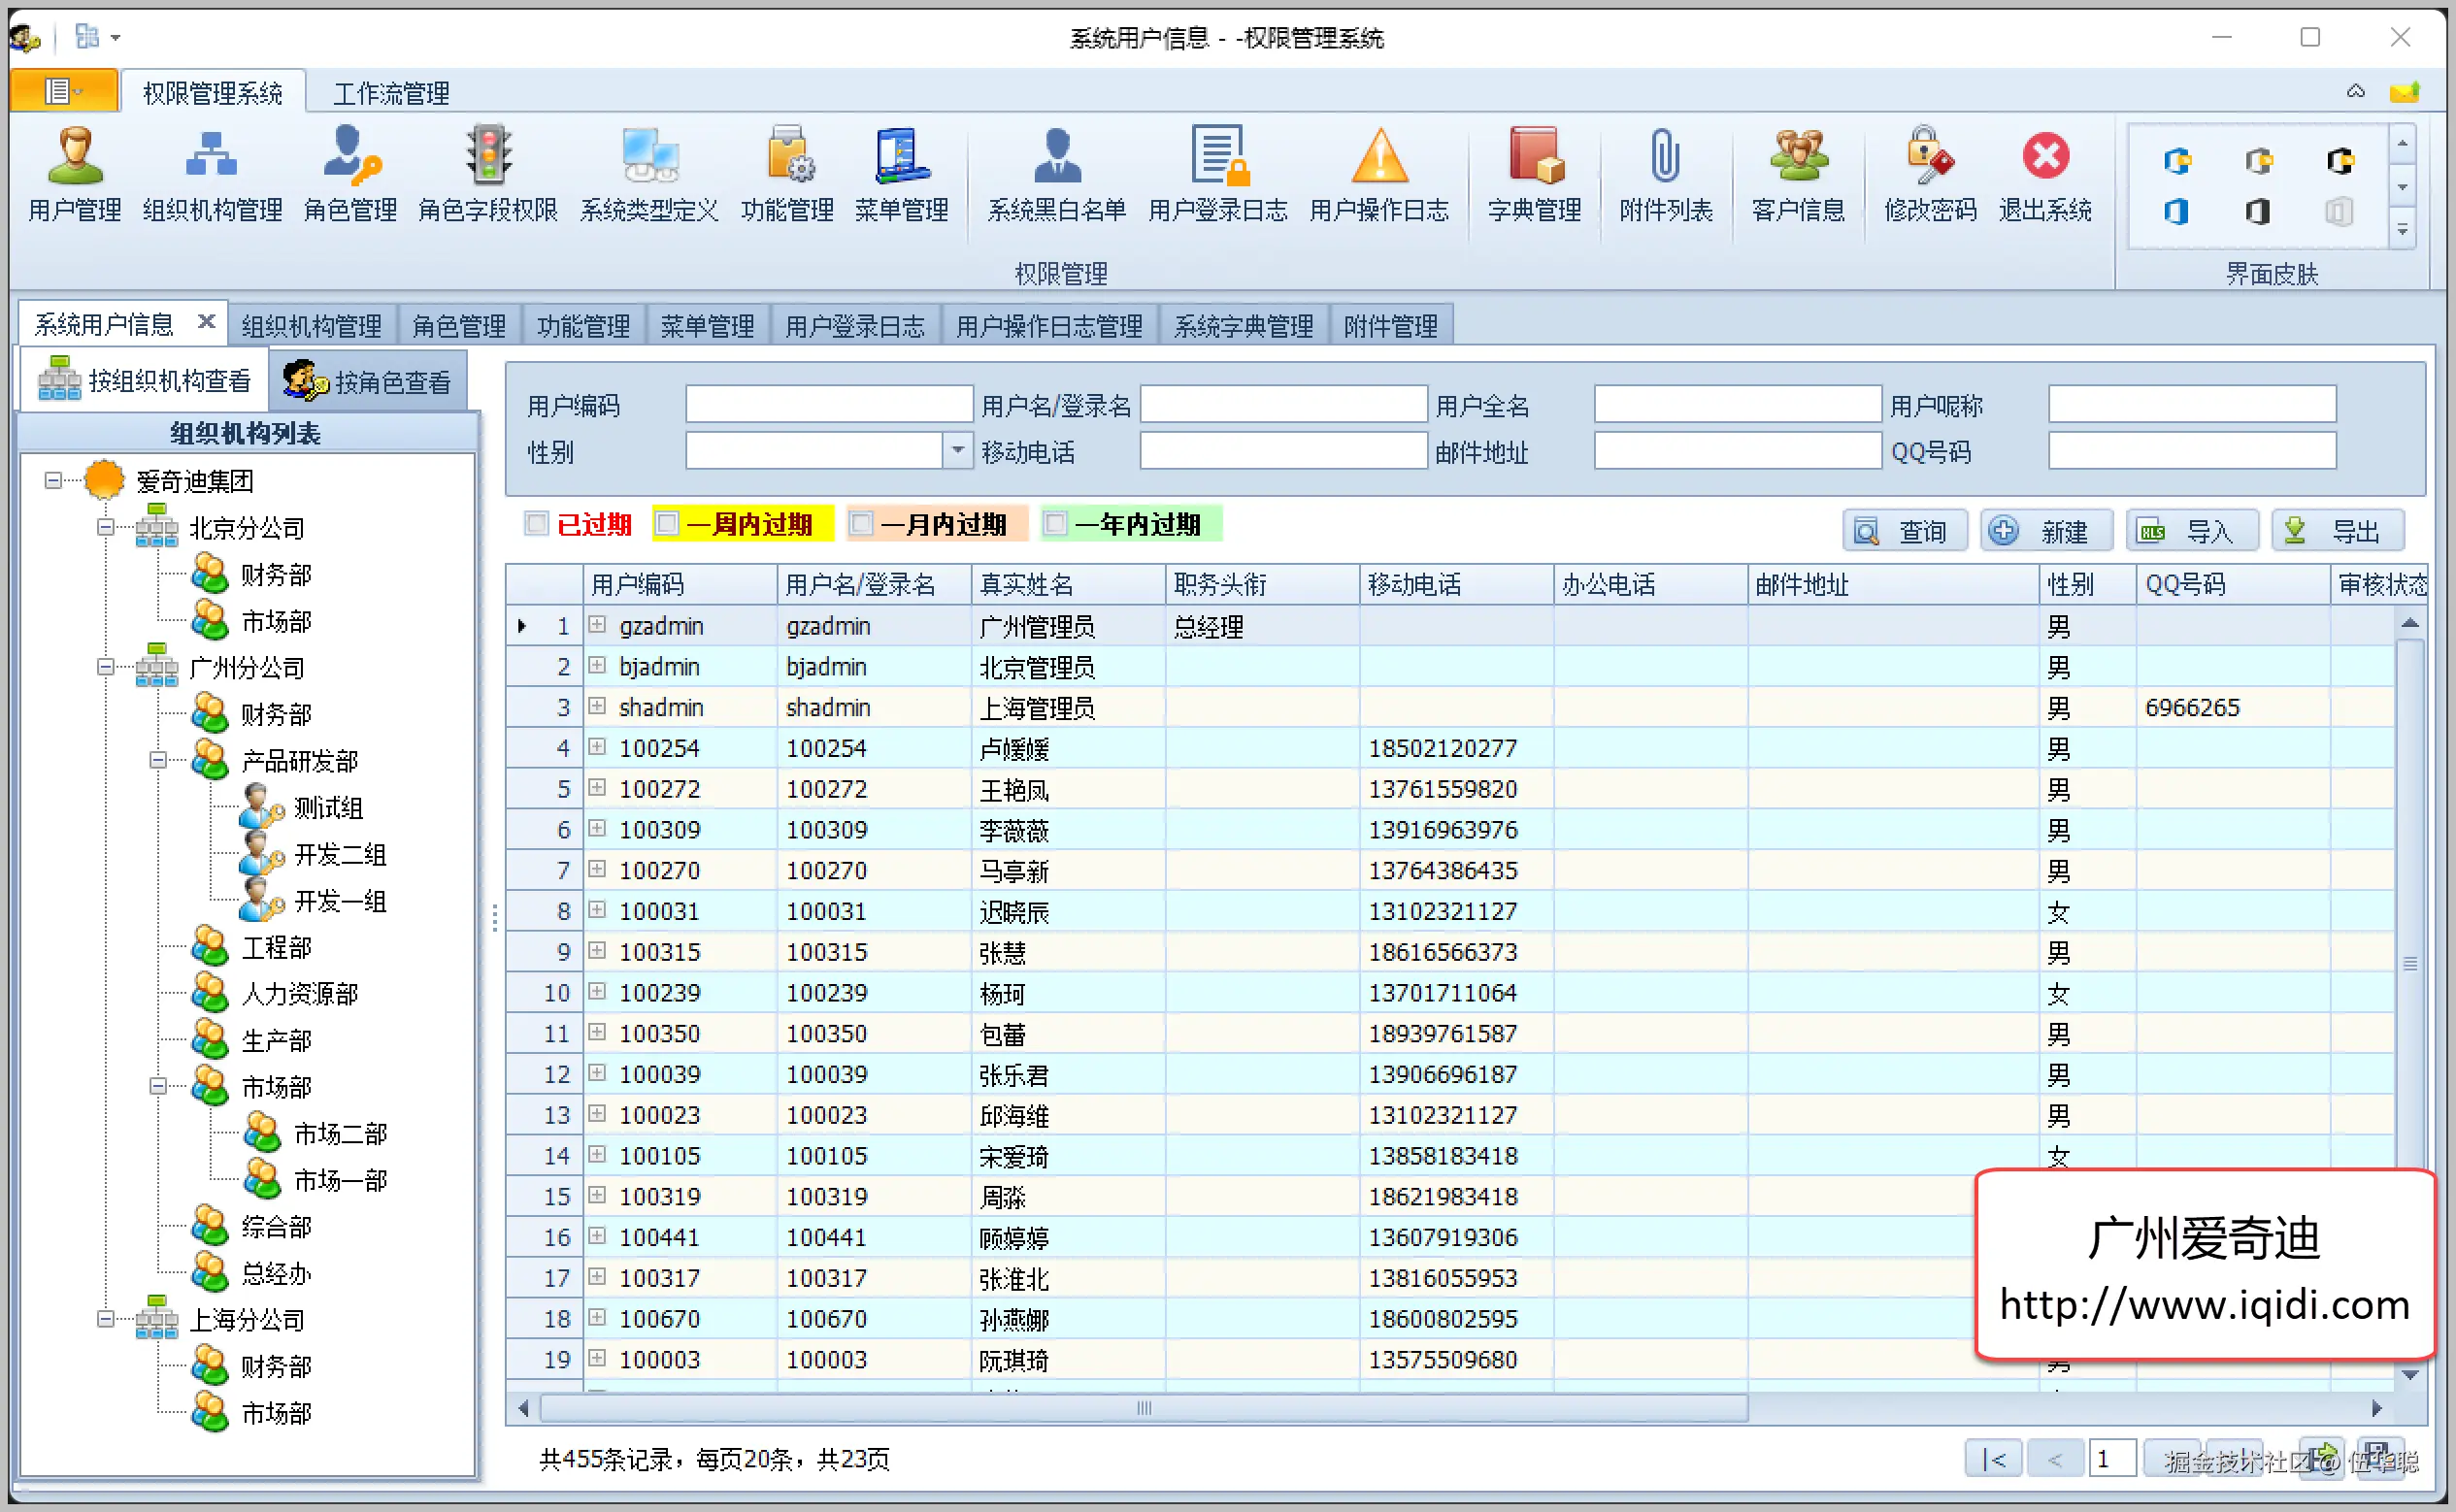The height and width of the screenshot is (1512, 2456).
Task: Tick the 一年内过期 checkbox
Action: click(1055, 523)
